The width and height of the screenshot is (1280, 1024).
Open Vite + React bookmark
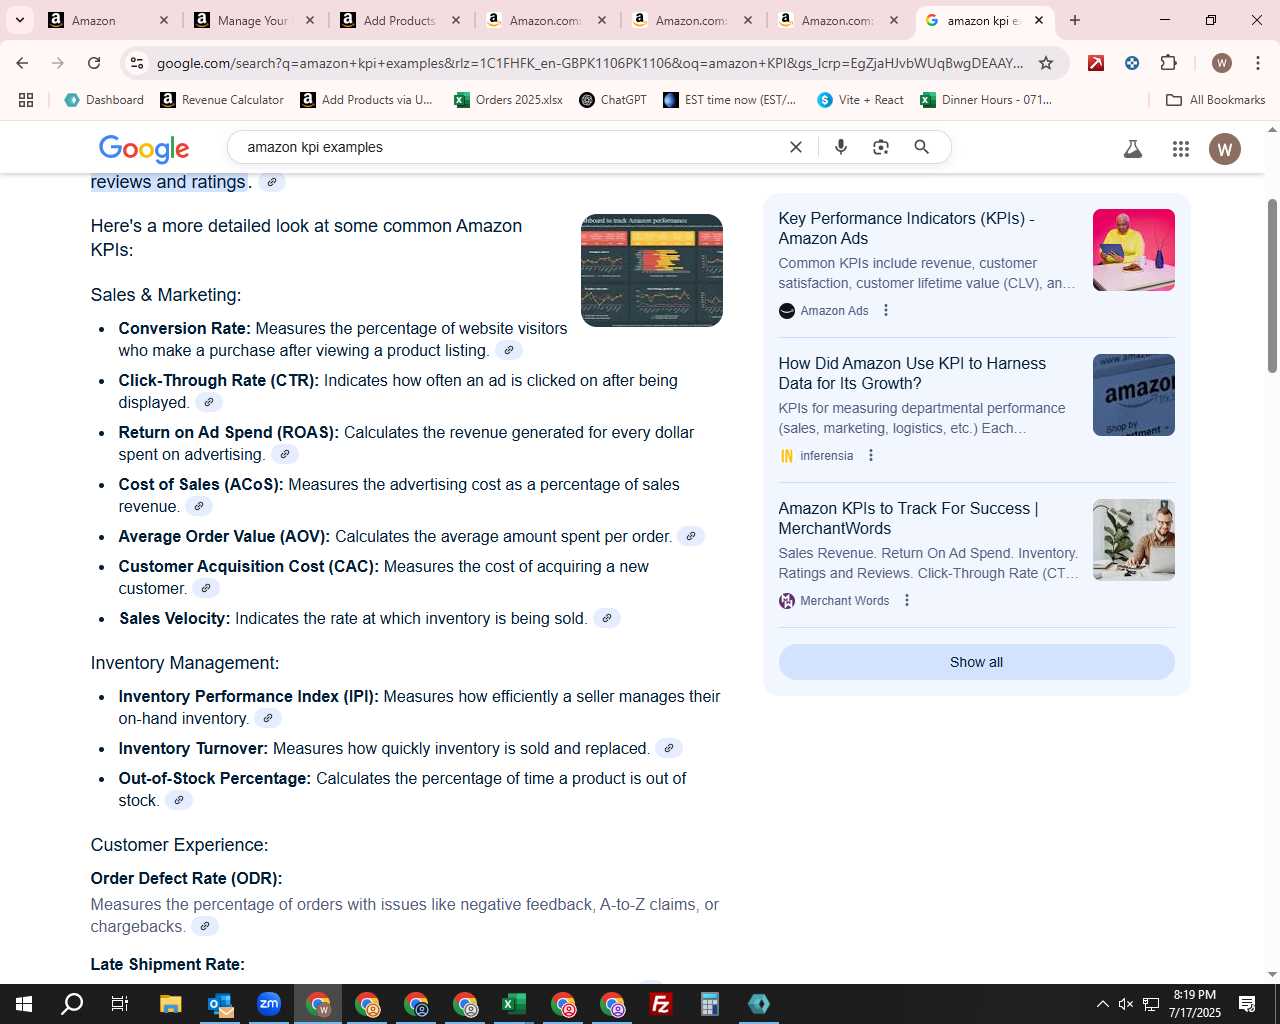[x=860, y=100]
